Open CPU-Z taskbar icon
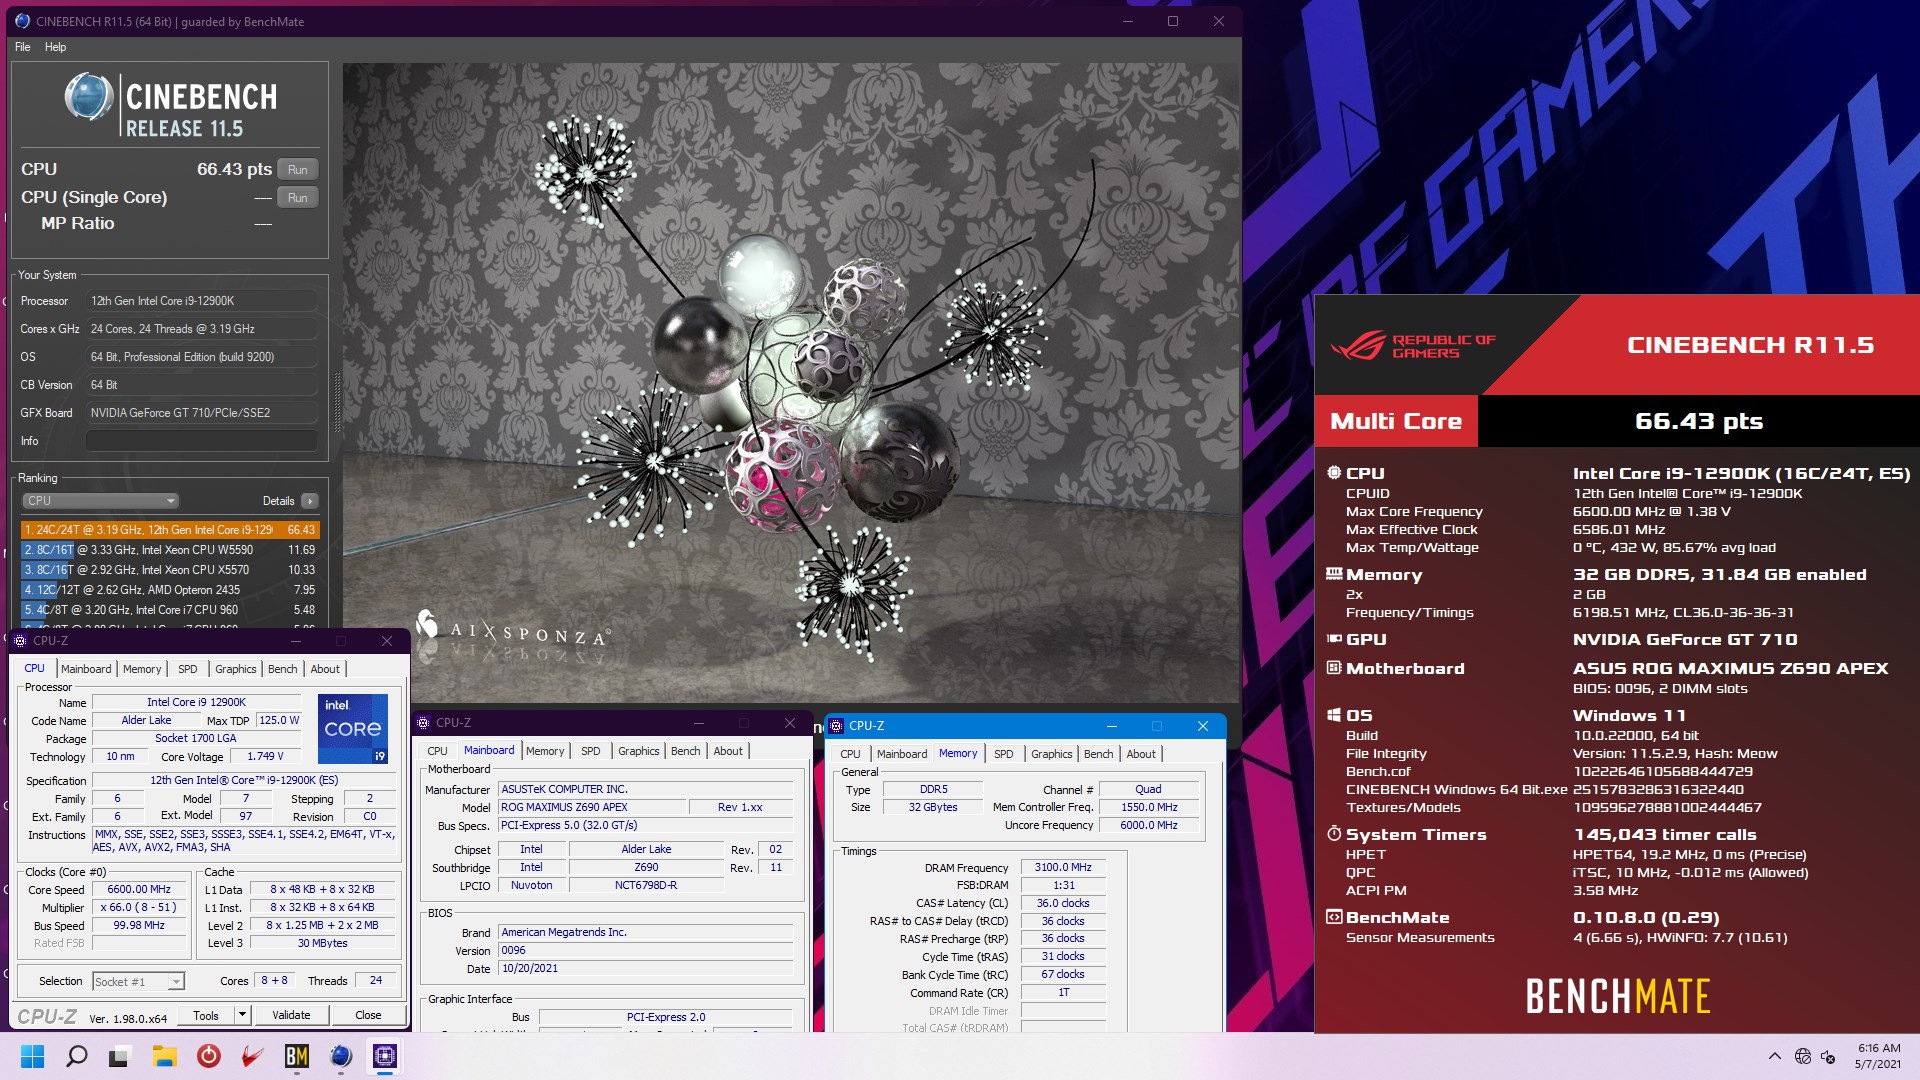This screenshot has width=1920, height=1080. pos(384,1056)
